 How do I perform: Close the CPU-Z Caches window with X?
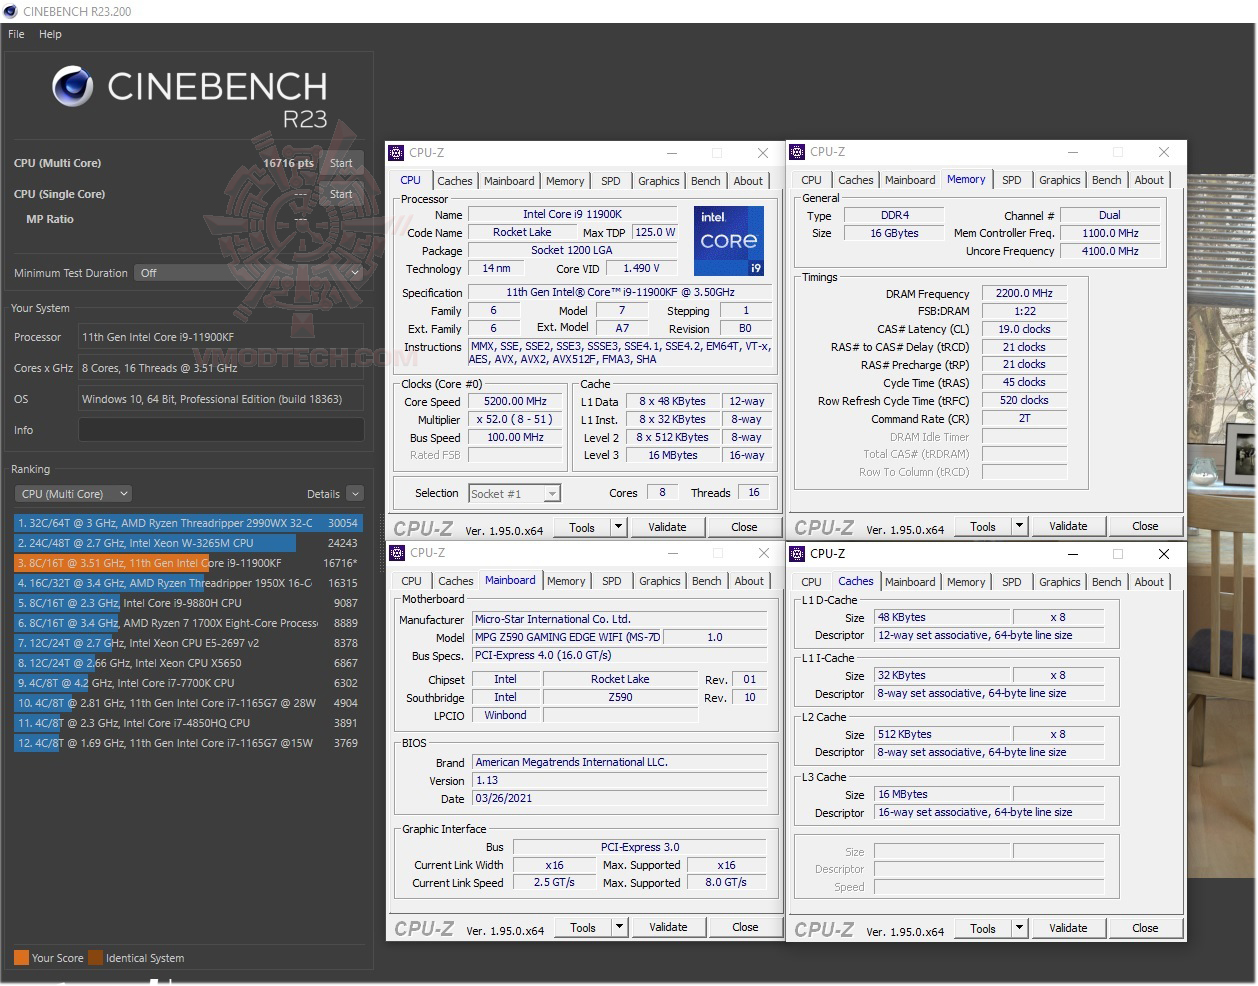click(1163, 553)
